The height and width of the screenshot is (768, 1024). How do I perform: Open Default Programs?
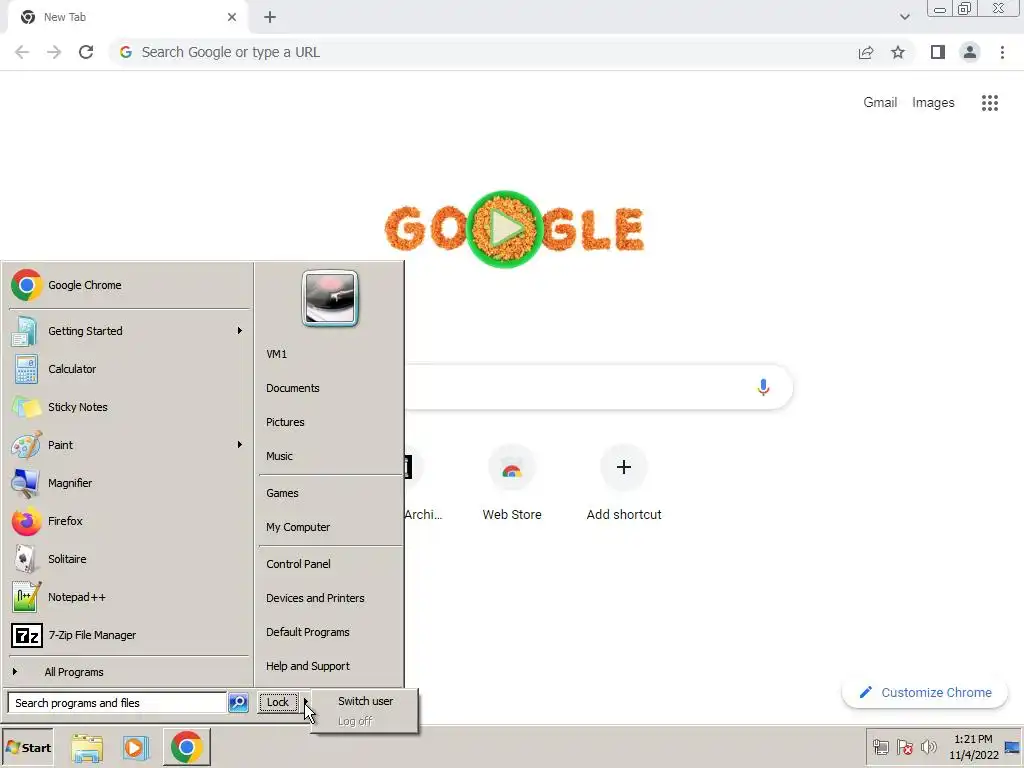(x=330, y=632)
